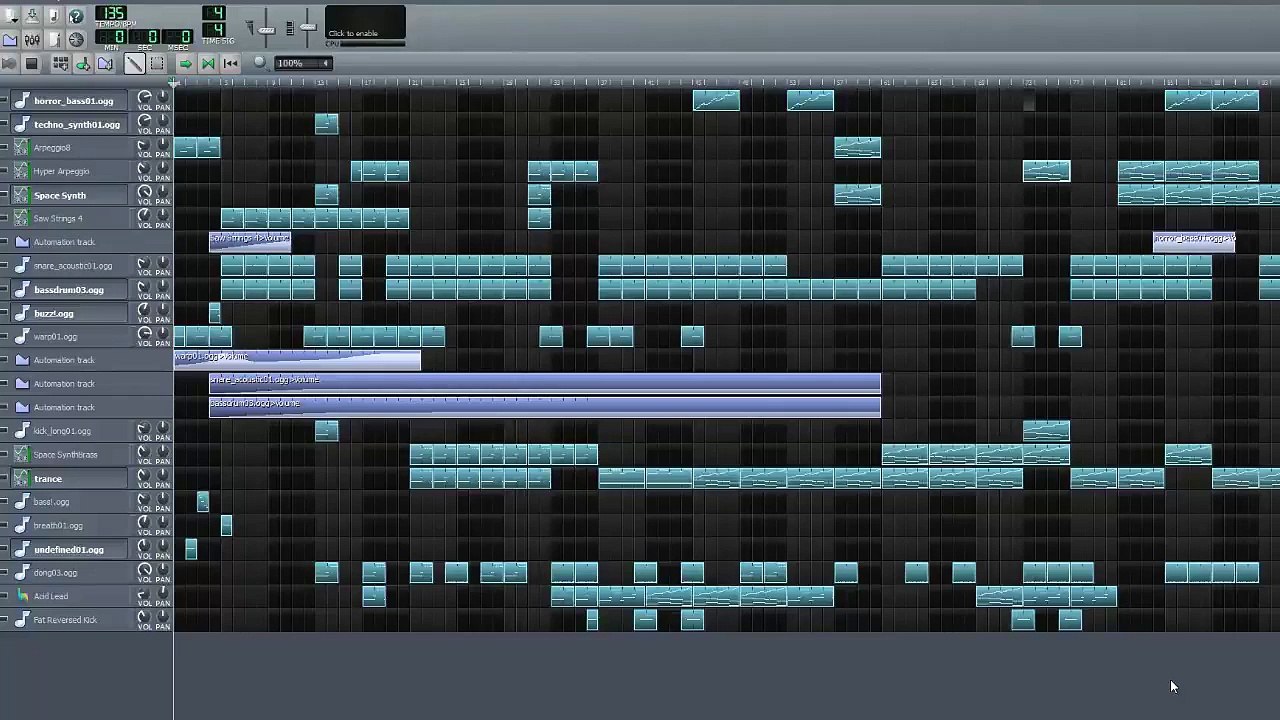This screenshot has width=1280, height=720.
Task: Click the Saw Strings 4 instrument icon
Action: pos(22,219)
